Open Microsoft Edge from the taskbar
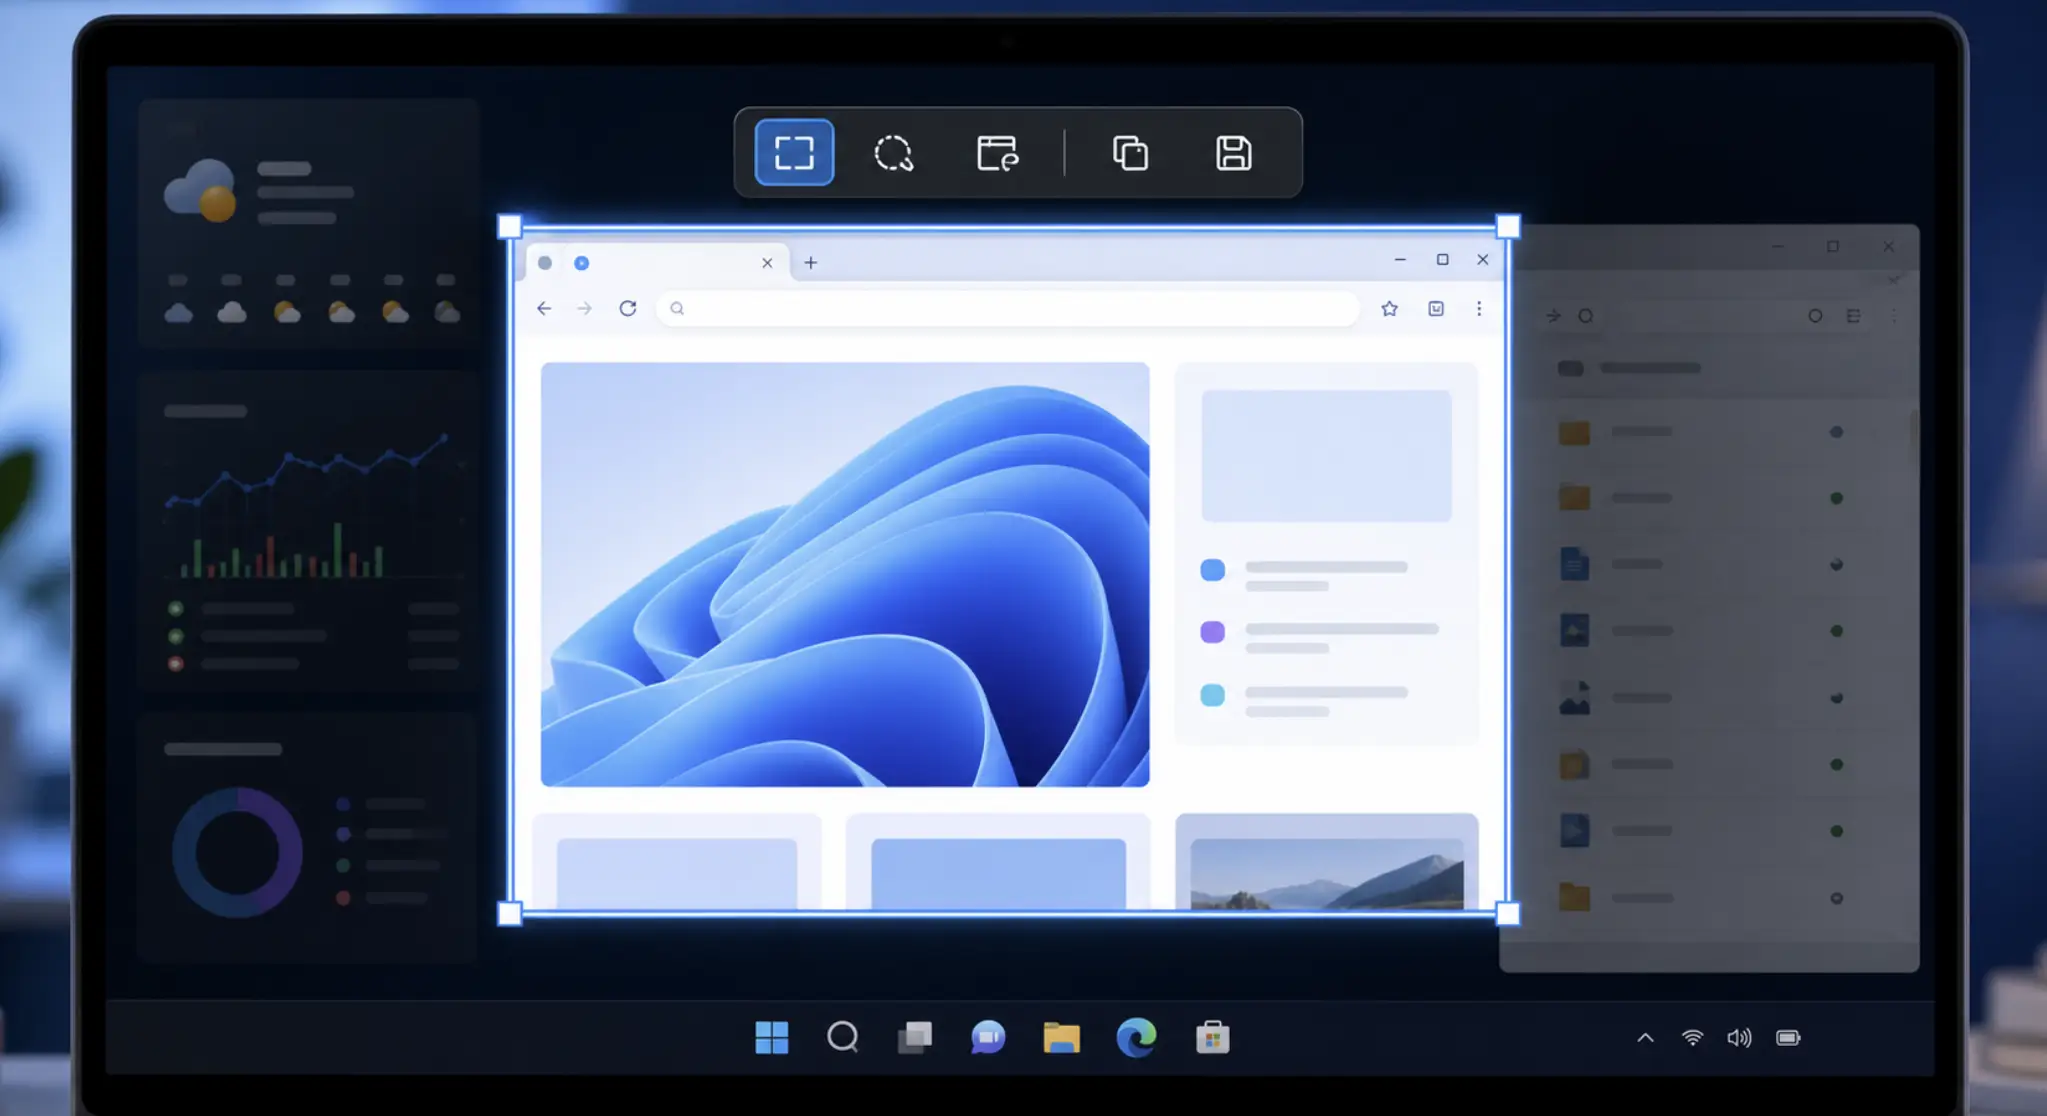 (x=1136, y=1037)
